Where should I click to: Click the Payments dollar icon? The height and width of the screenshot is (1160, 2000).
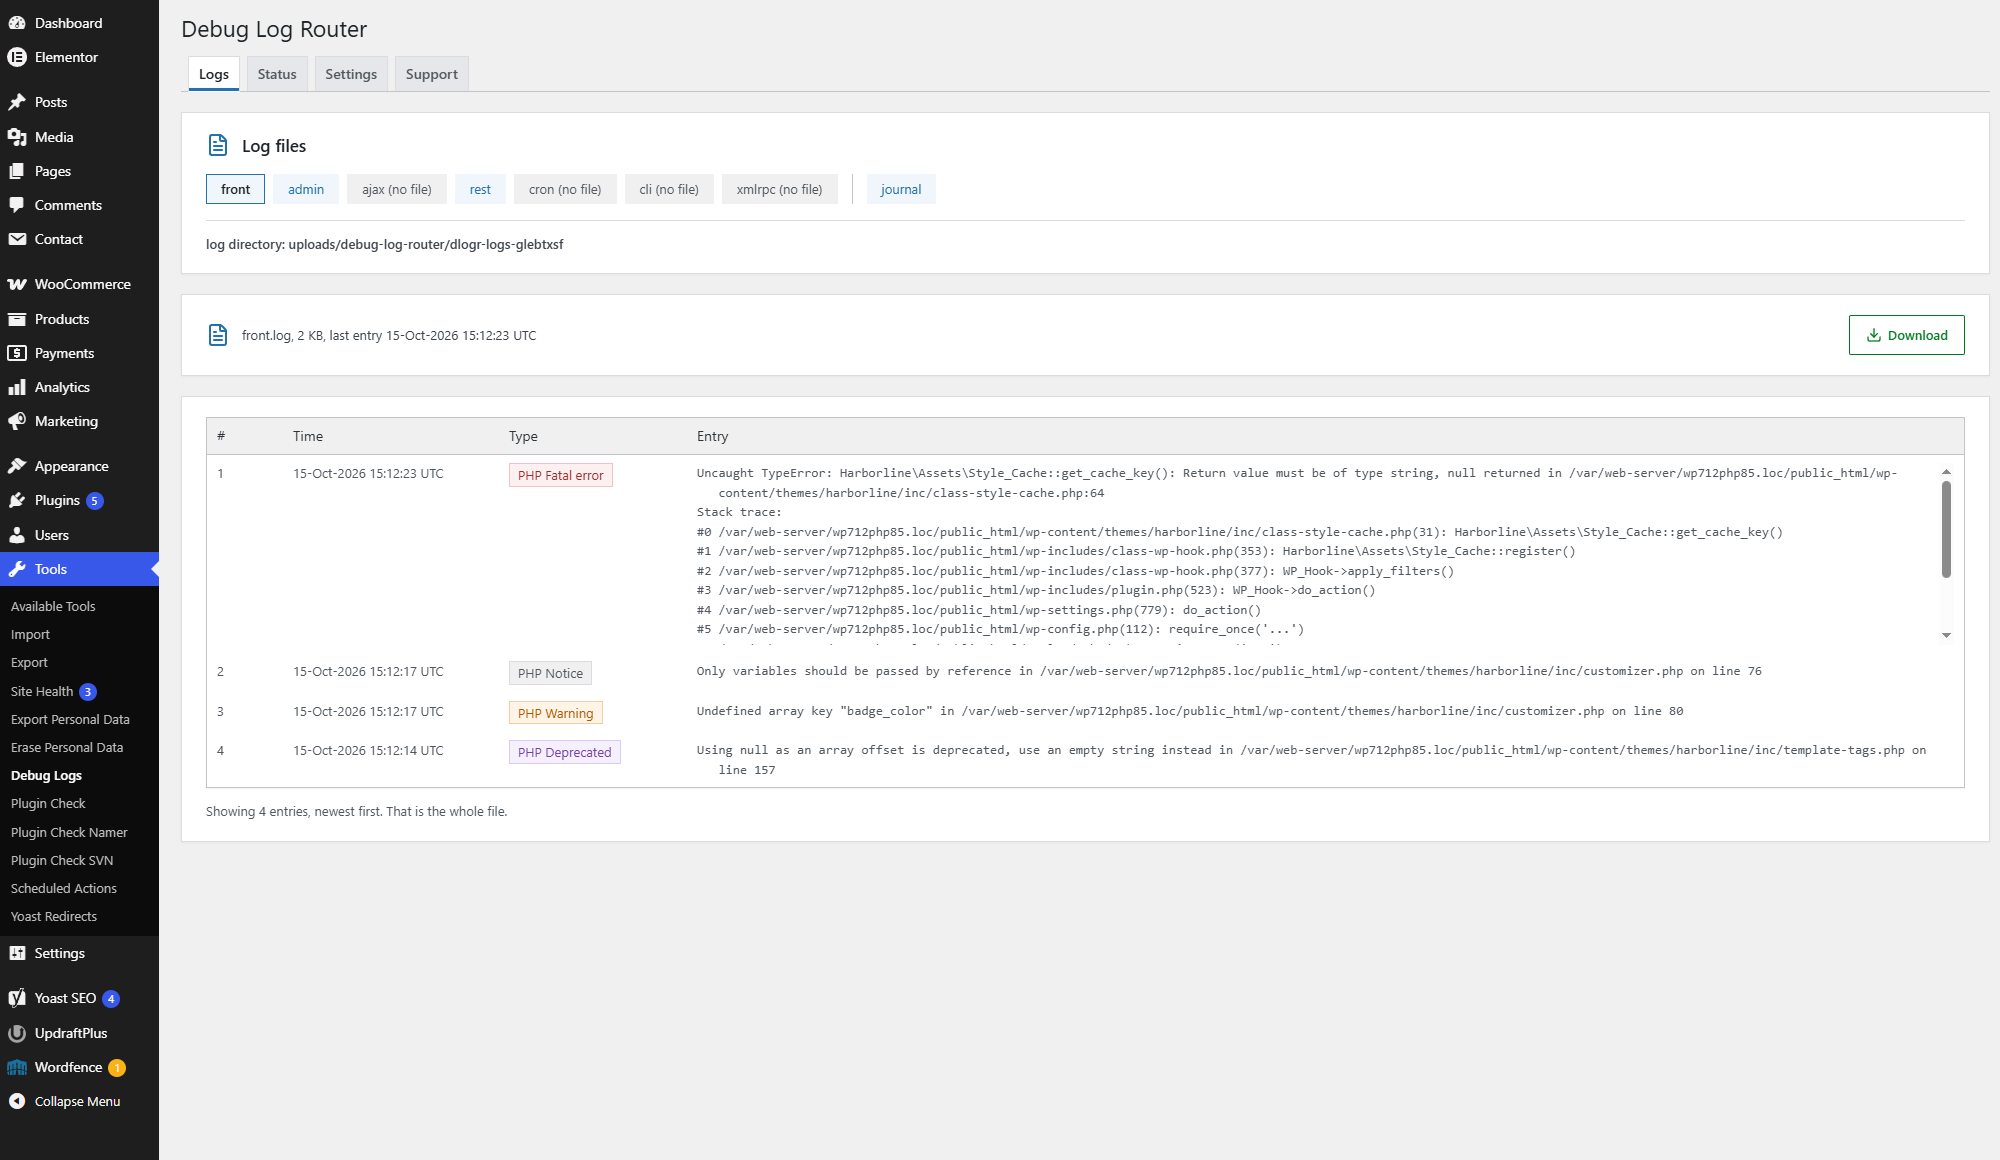click(x=17, y=353)
